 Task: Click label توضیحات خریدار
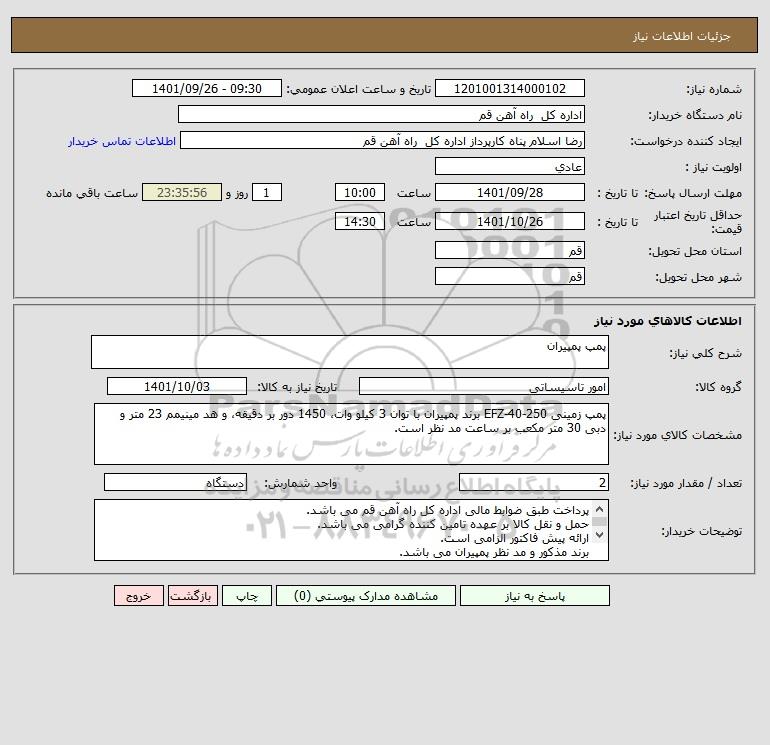tap(701, 531)
